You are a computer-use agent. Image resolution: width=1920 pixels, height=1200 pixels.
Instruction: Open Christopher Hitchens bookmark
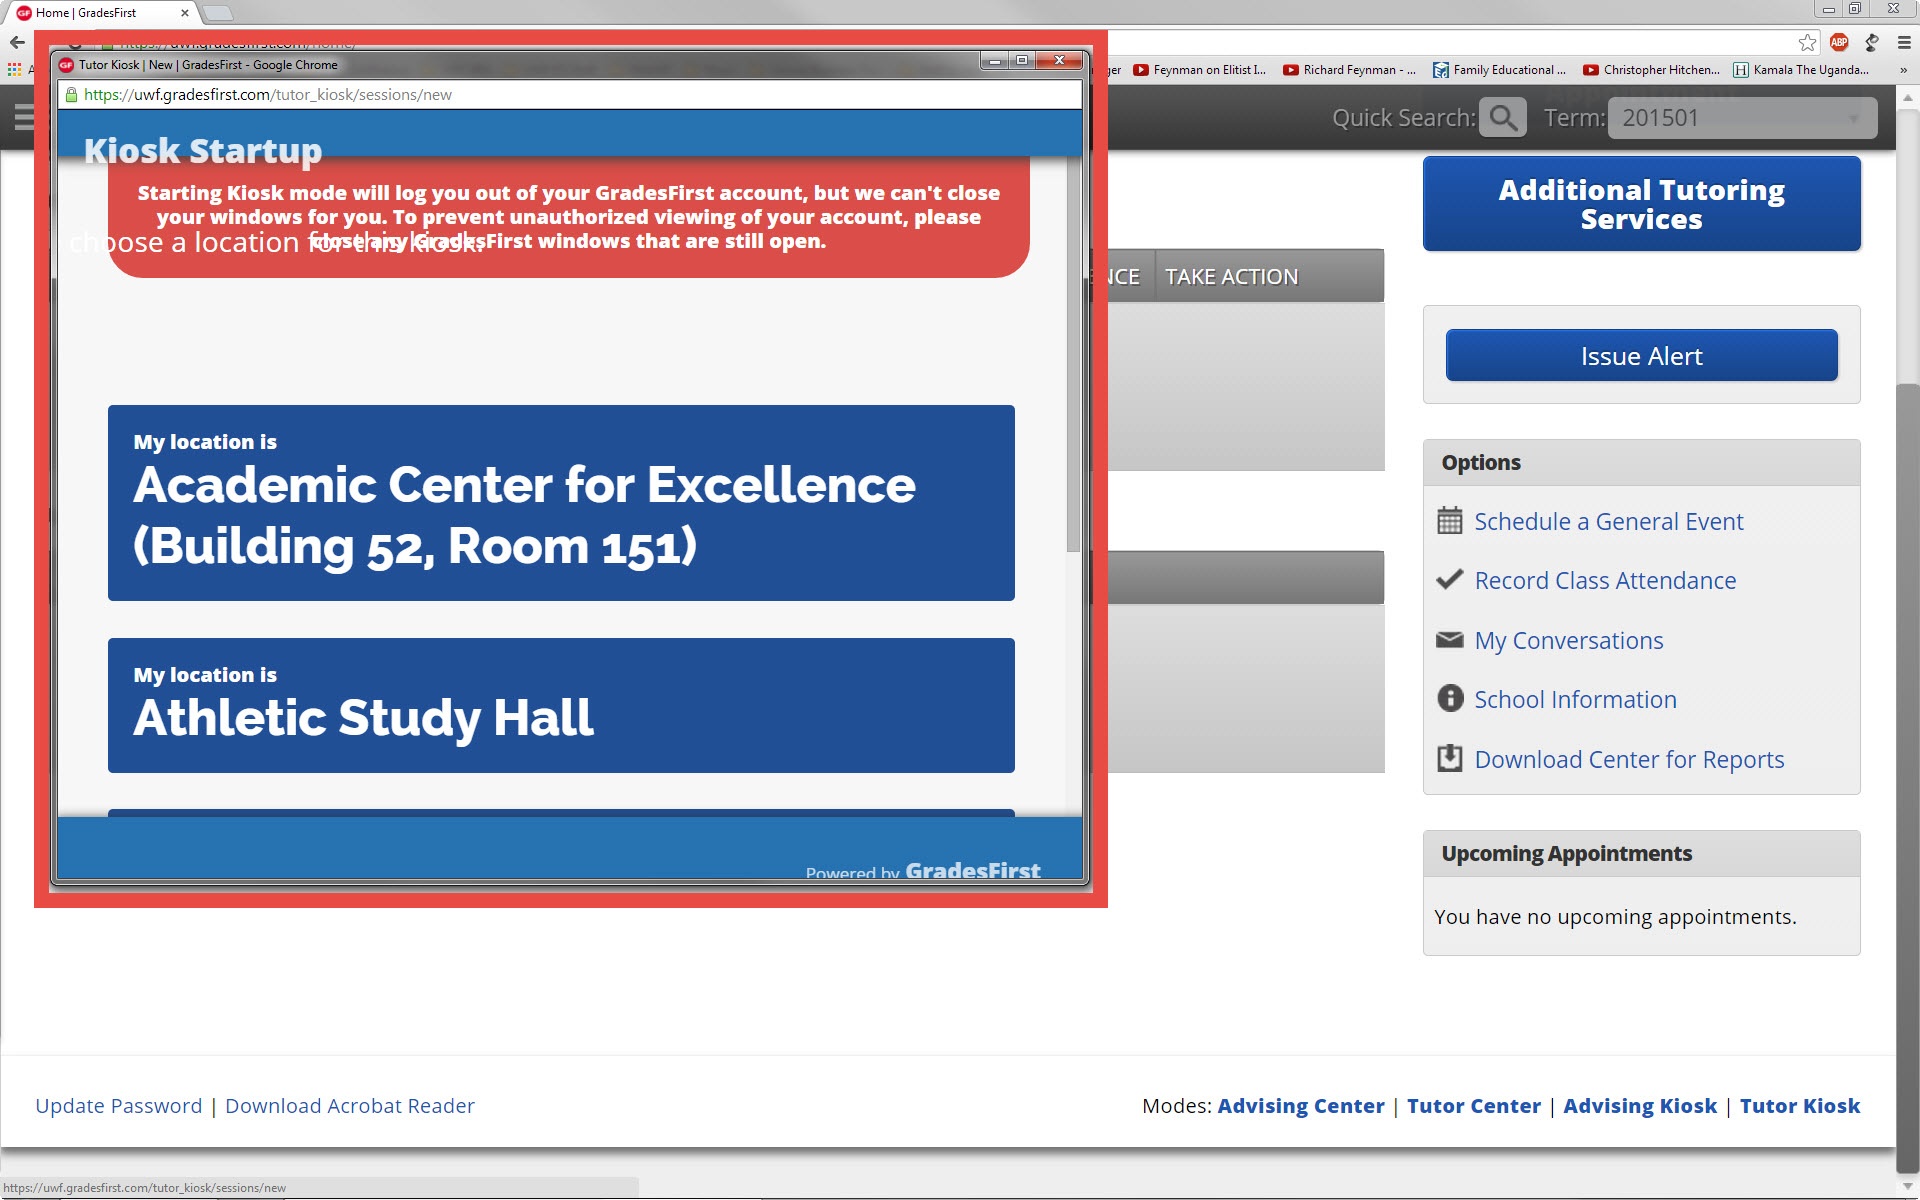coord(1651,70)
